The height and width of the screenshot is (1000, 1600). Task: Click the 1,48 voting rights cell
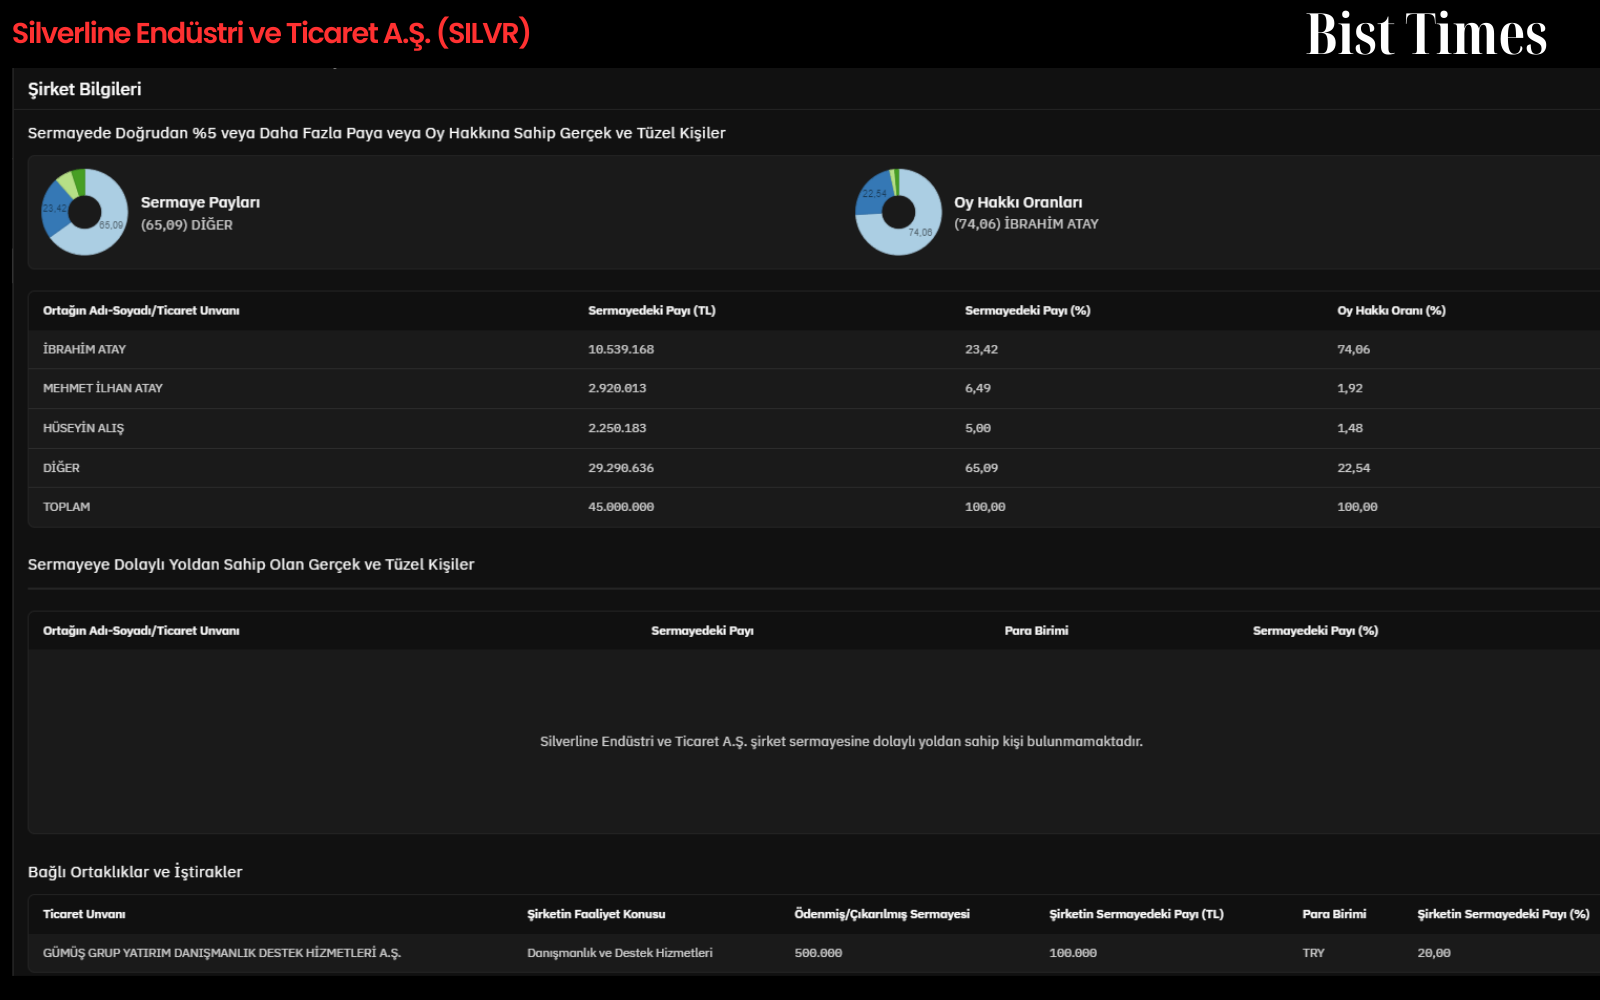tap(1350, 428)
